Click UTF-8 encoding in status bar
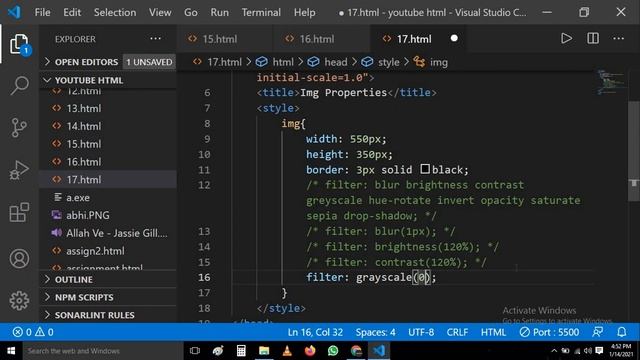The image size is (640, 360). pos(421,332)
